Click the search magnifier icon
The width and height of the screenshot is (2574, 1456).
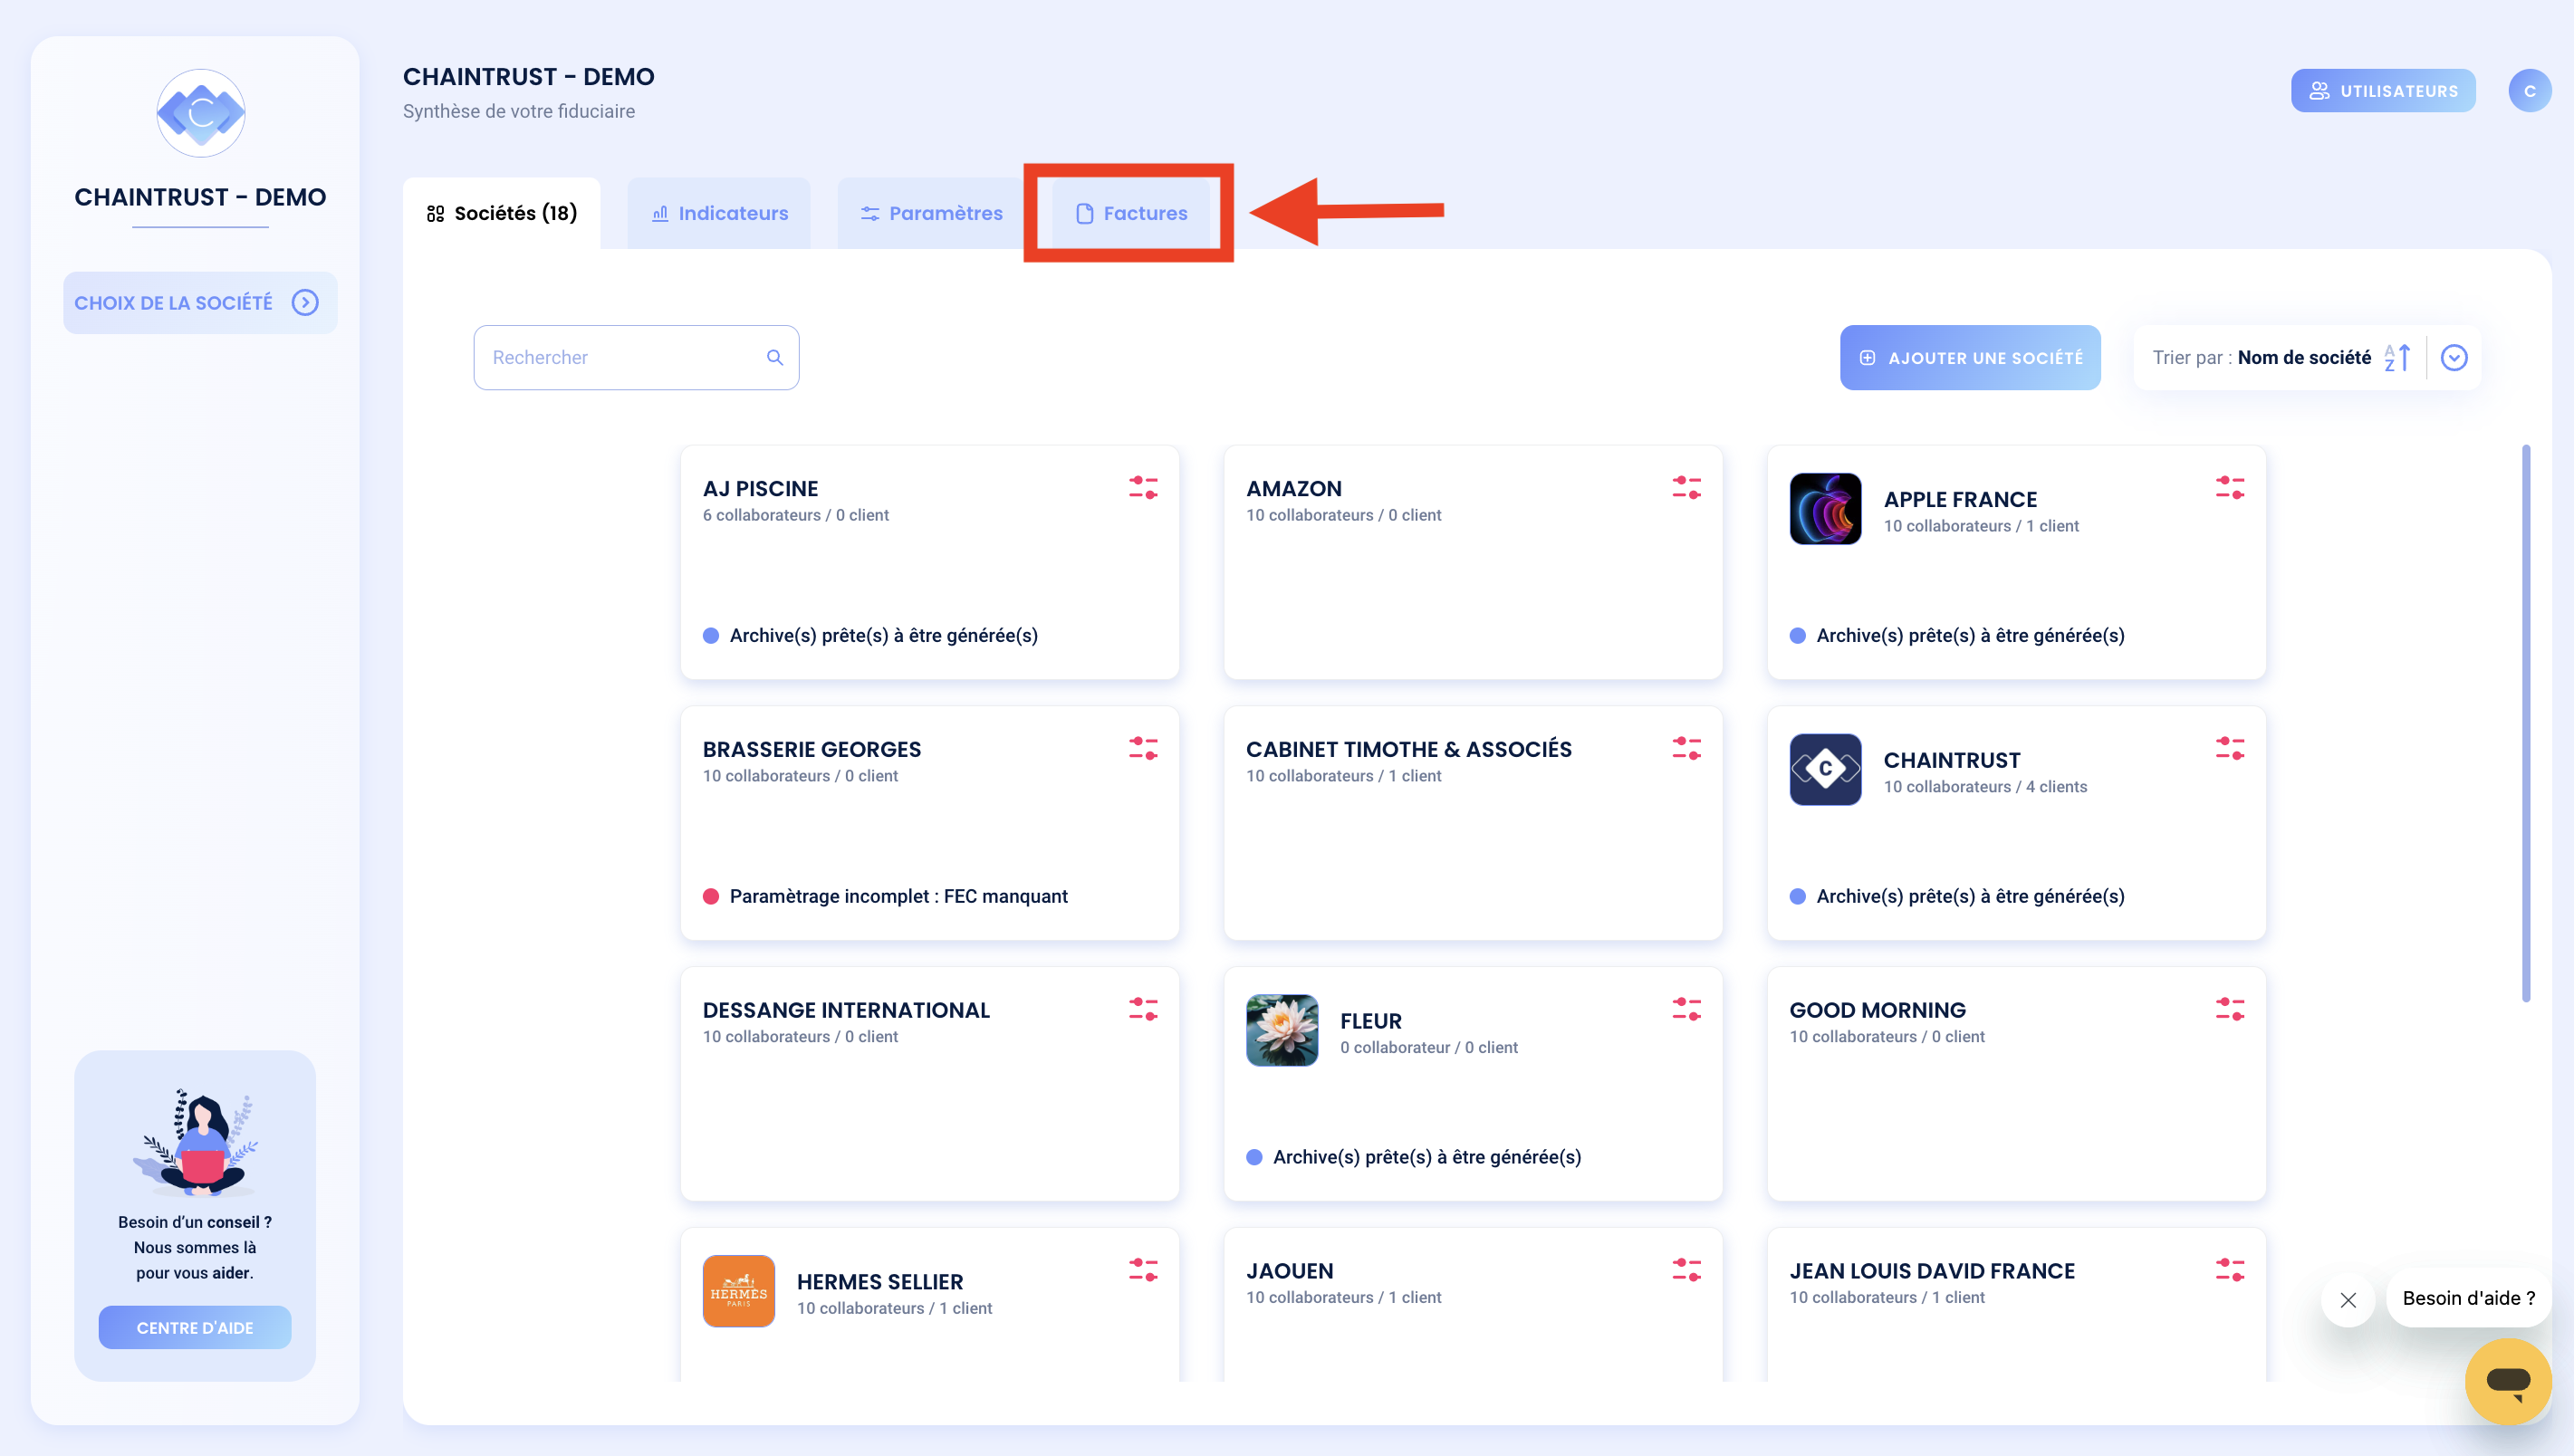tap(774, 357)
